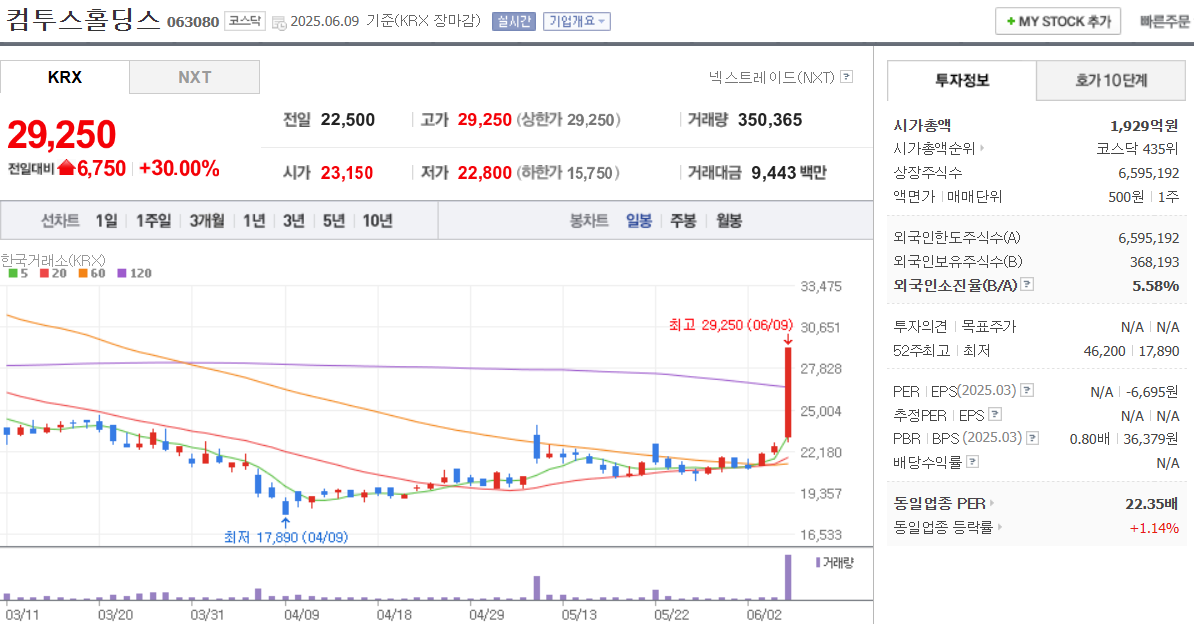Click the current price 29,250
The height and width of the screenshot is (624, 1194).
(61, 134)
